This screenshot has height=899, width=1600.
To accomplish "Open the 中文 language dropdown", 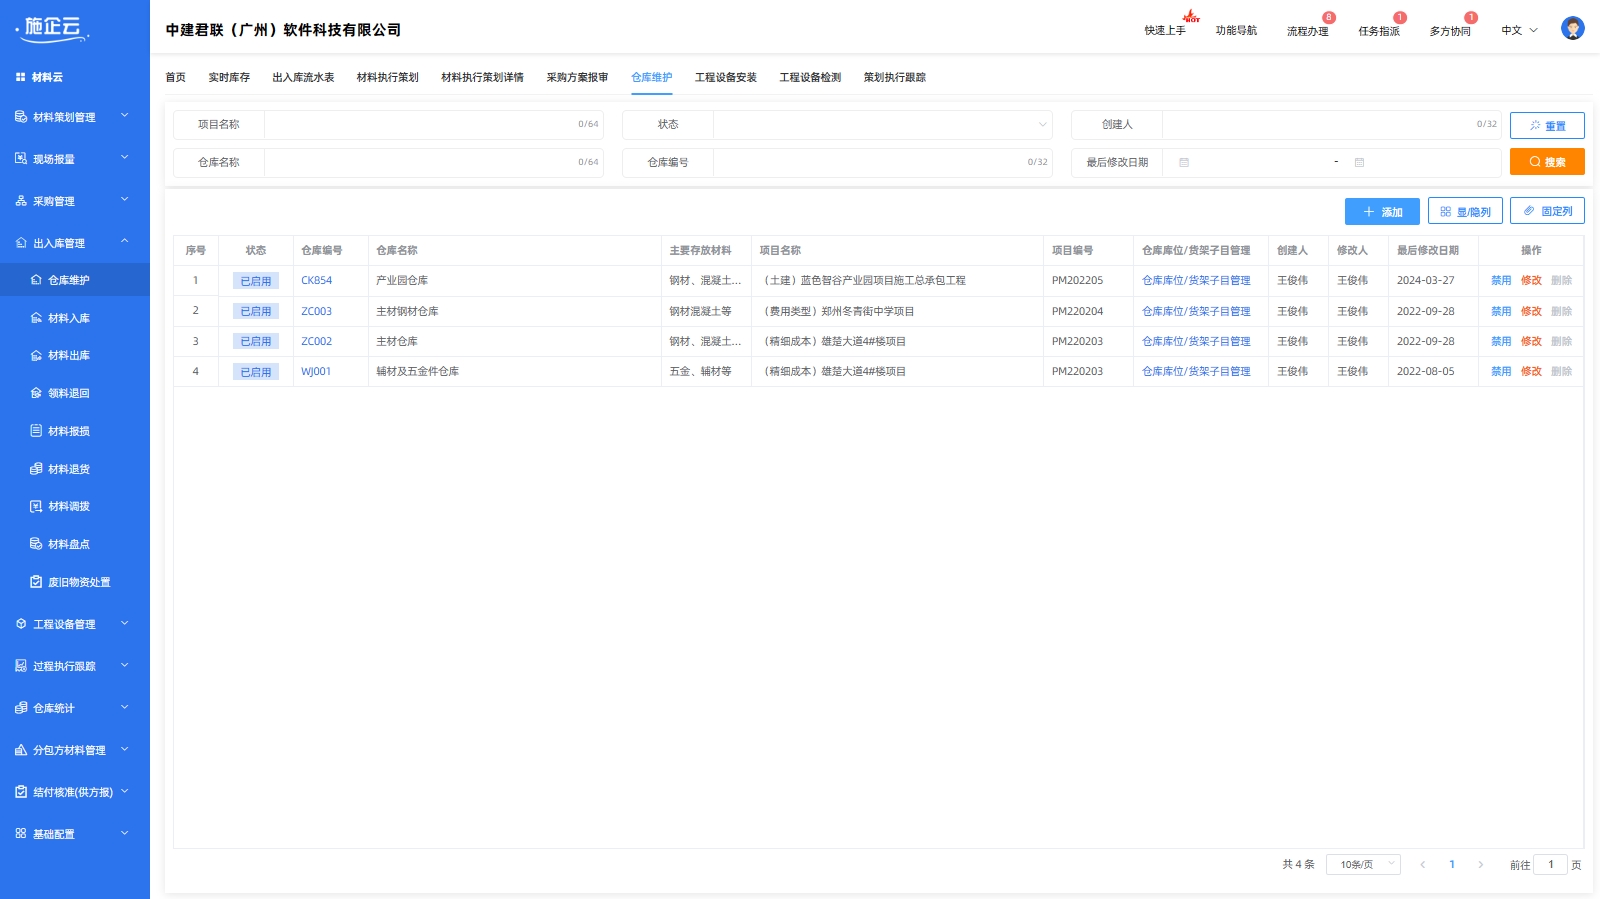I will [1519, 31].
